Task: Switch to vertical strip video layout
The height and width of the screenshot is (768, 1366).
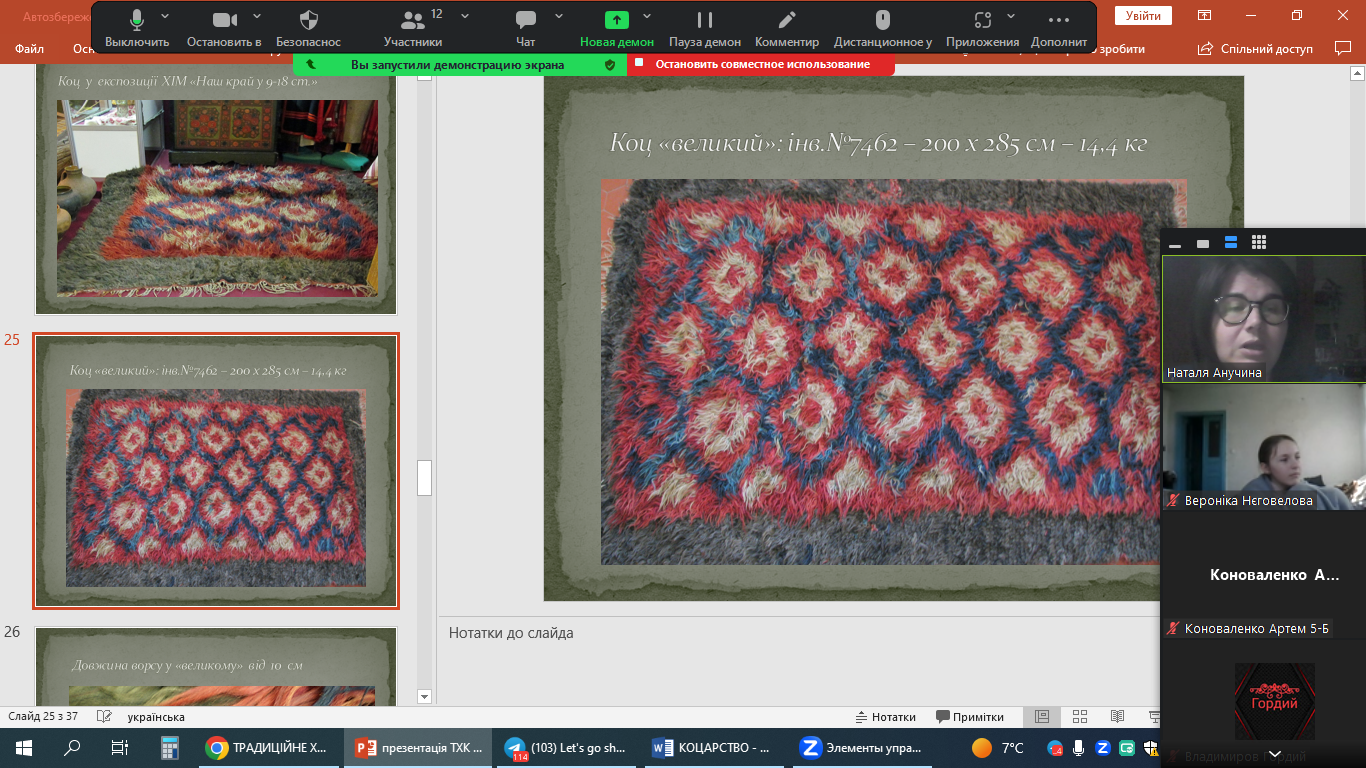Action: point(1231,243)
